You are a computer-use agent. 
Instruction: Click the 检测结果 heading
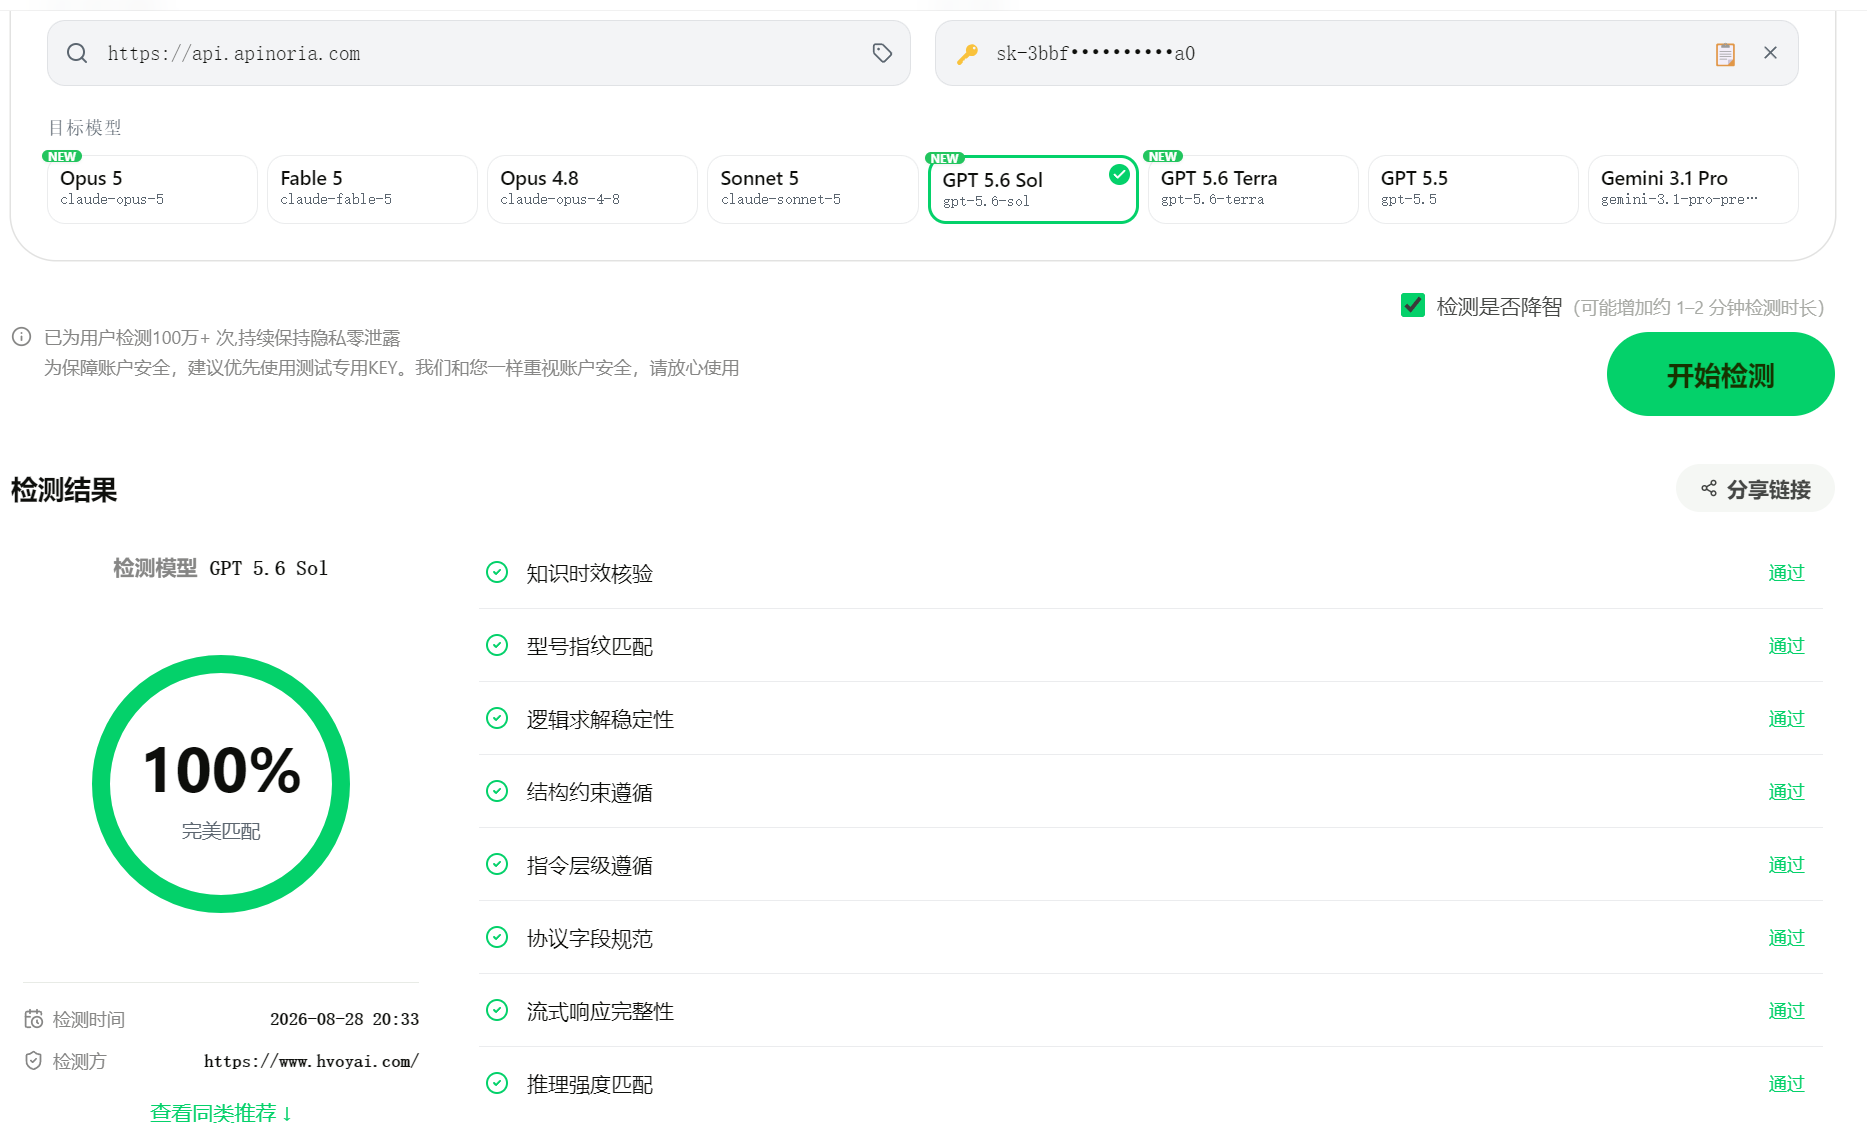tap(64, 489)
